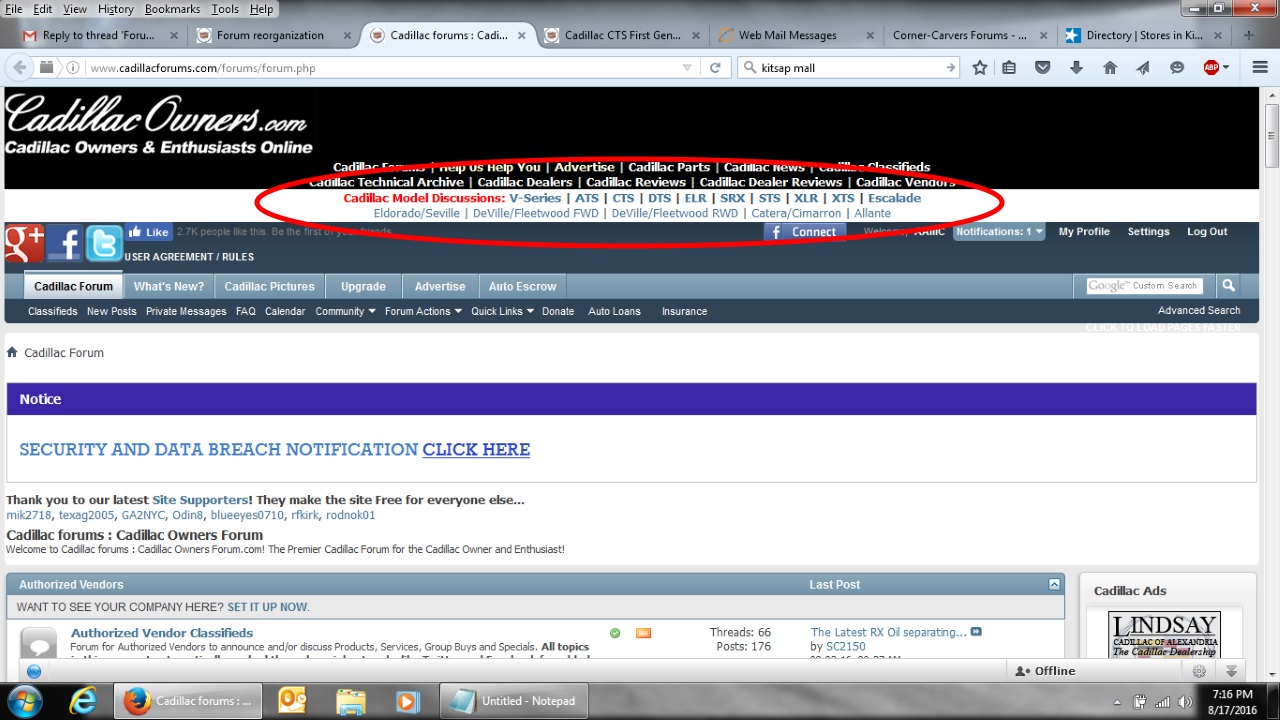1280x720 pixels.
Task: Open the Site Supporters link
Action: (200, 499)
